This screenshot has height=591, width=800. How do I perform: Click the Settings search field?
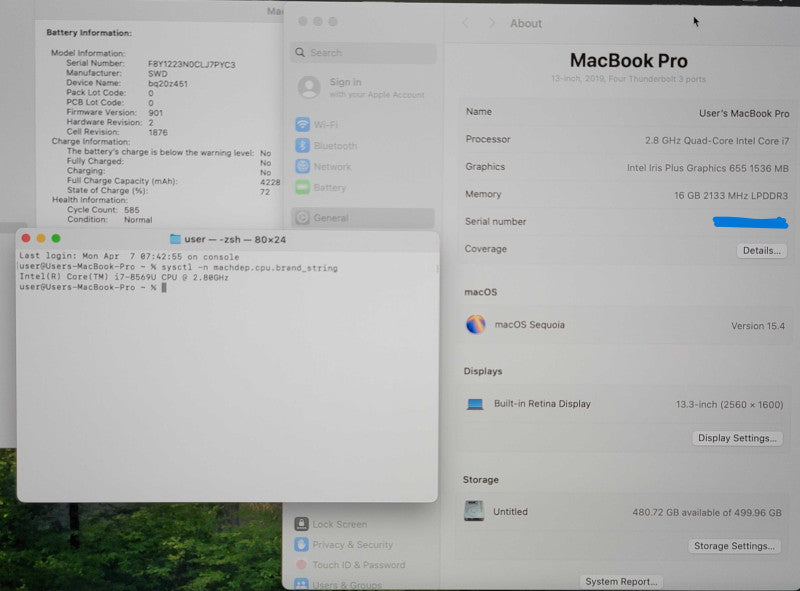click(x=363, y=53)
